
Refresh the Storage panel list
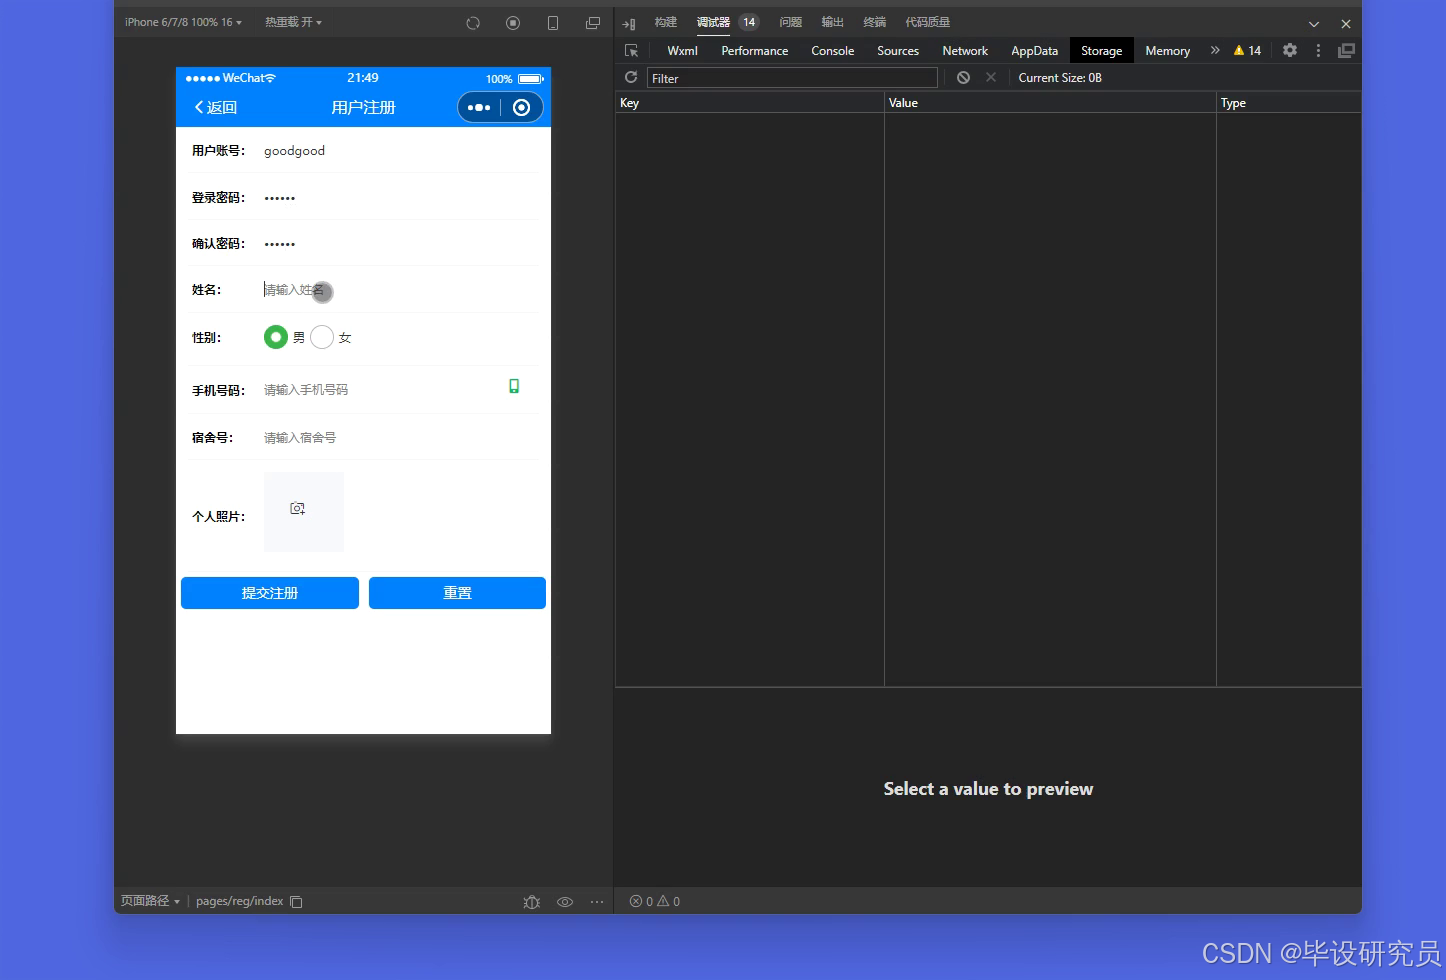tap(631, 77)
